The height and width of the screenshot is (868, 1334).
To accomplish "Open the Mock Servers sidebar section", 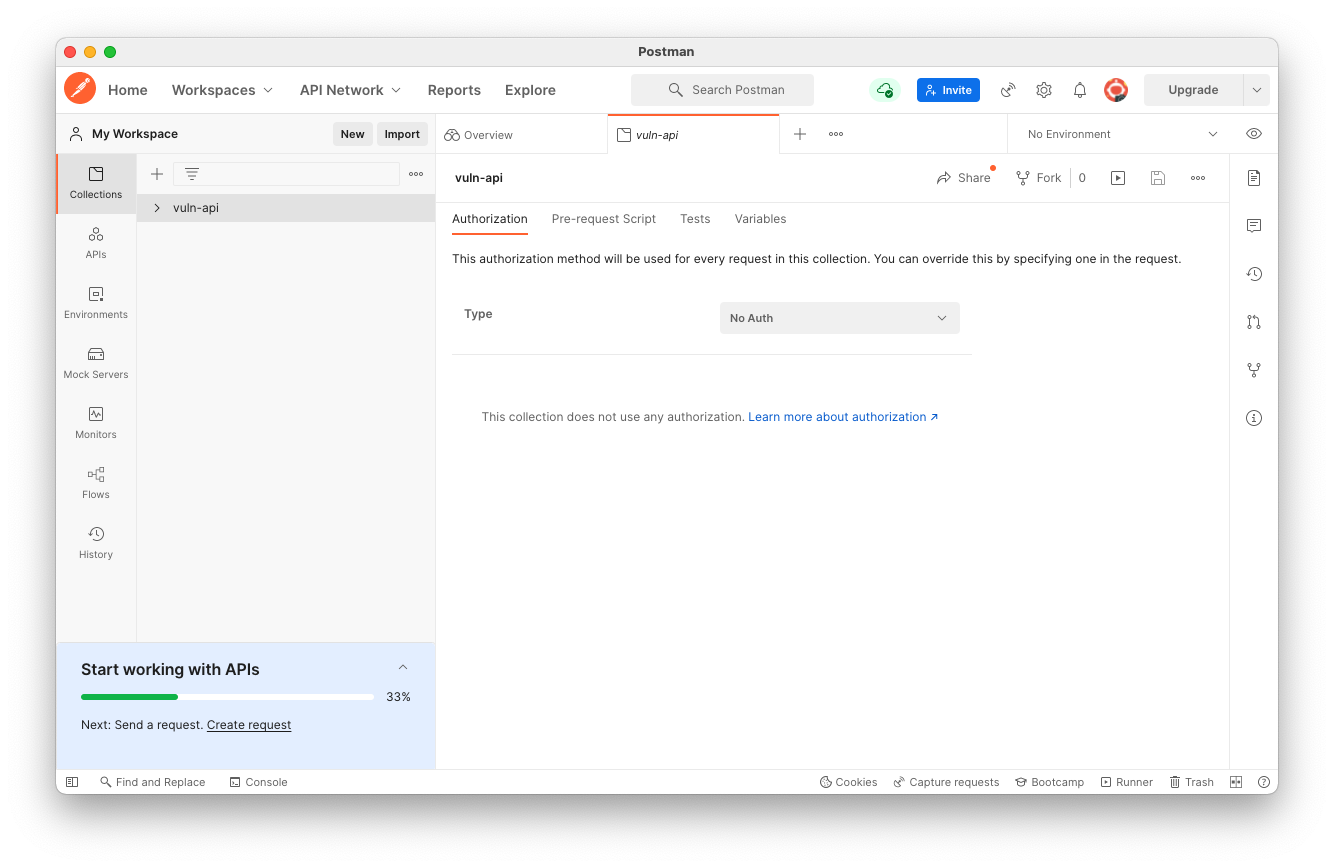I will [x=96, y=363].
